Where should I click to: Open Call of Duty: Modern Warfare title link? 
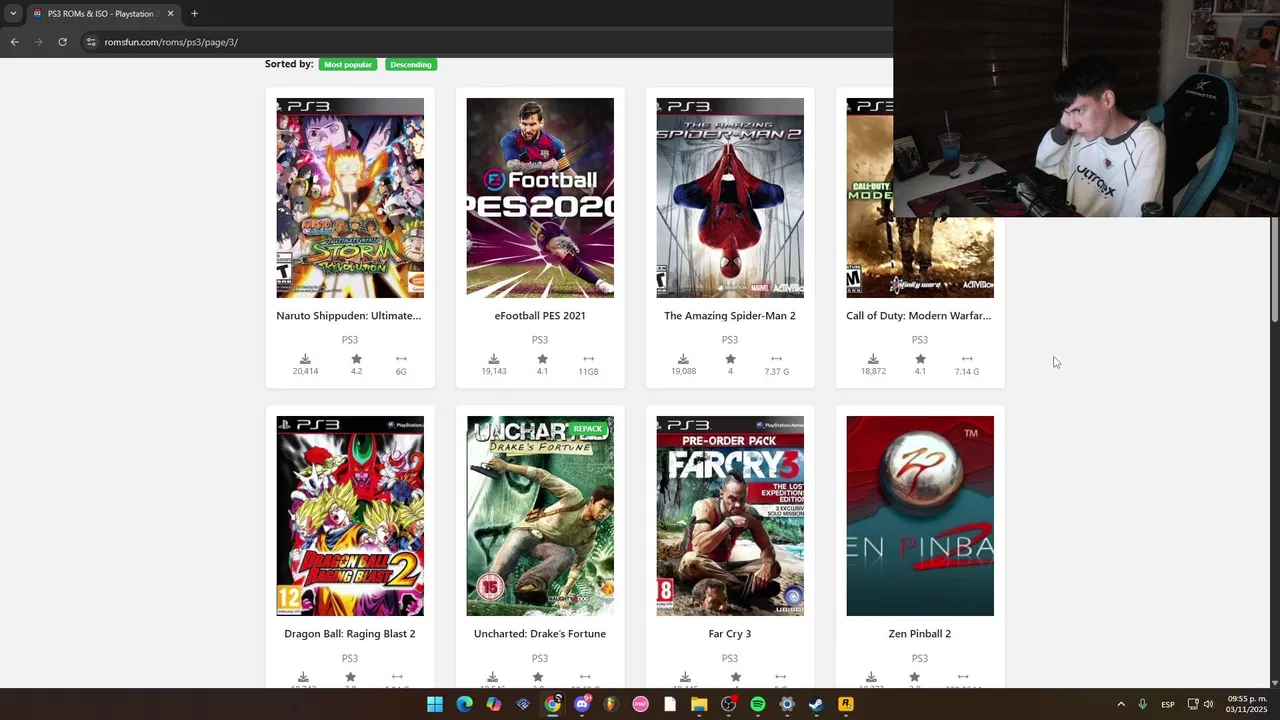tap(919, 316)
